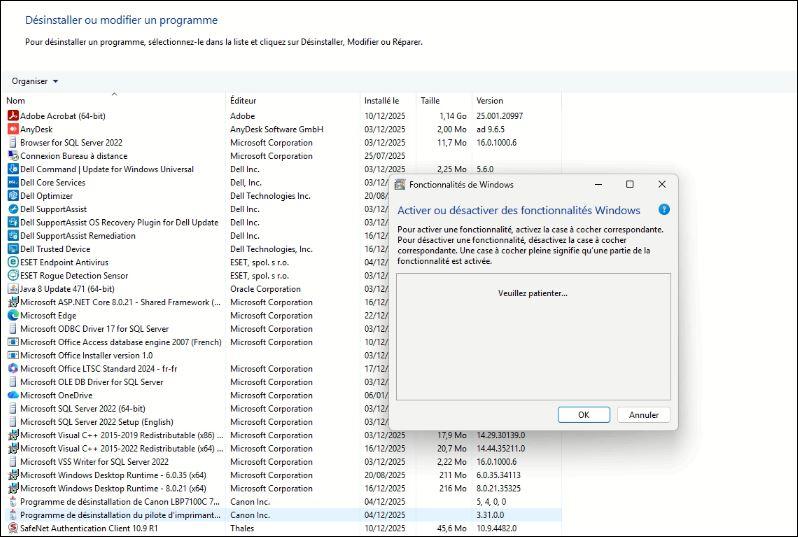Click the Microsoft OneDrive cloud icon

[13, 395]
